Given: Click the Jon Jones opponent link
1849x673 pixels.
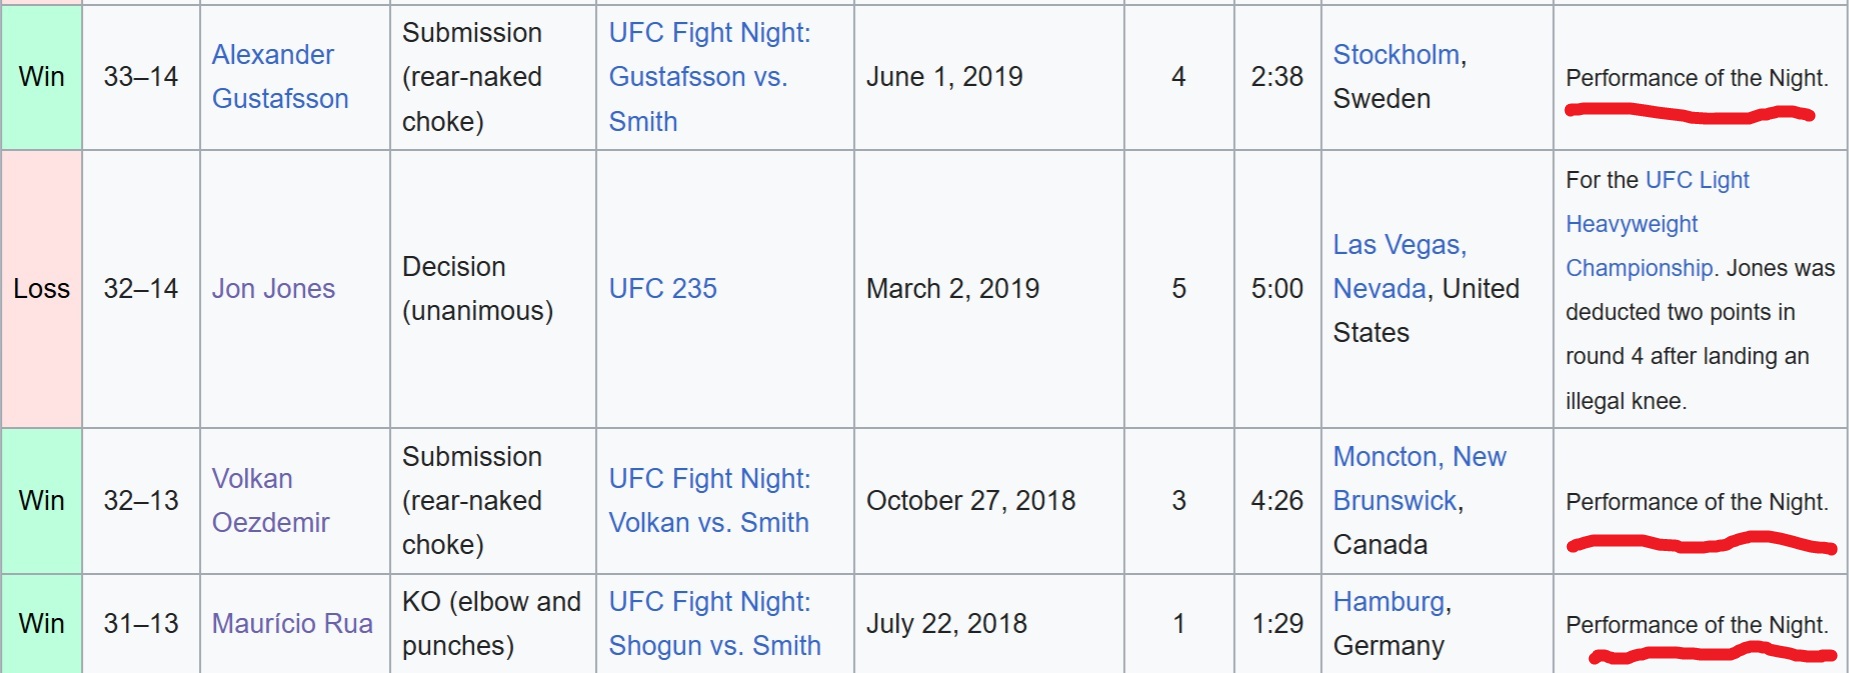Looking at the screenshot, I should click(x=273, y=289).
